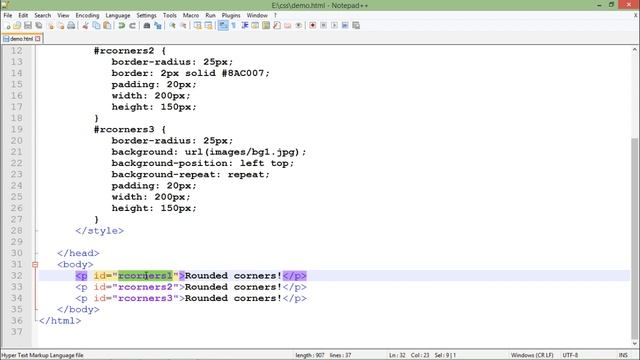The width and height of the screenshot is (640, 360).
Task: Open the Edit menu
Action: point(23,16)
